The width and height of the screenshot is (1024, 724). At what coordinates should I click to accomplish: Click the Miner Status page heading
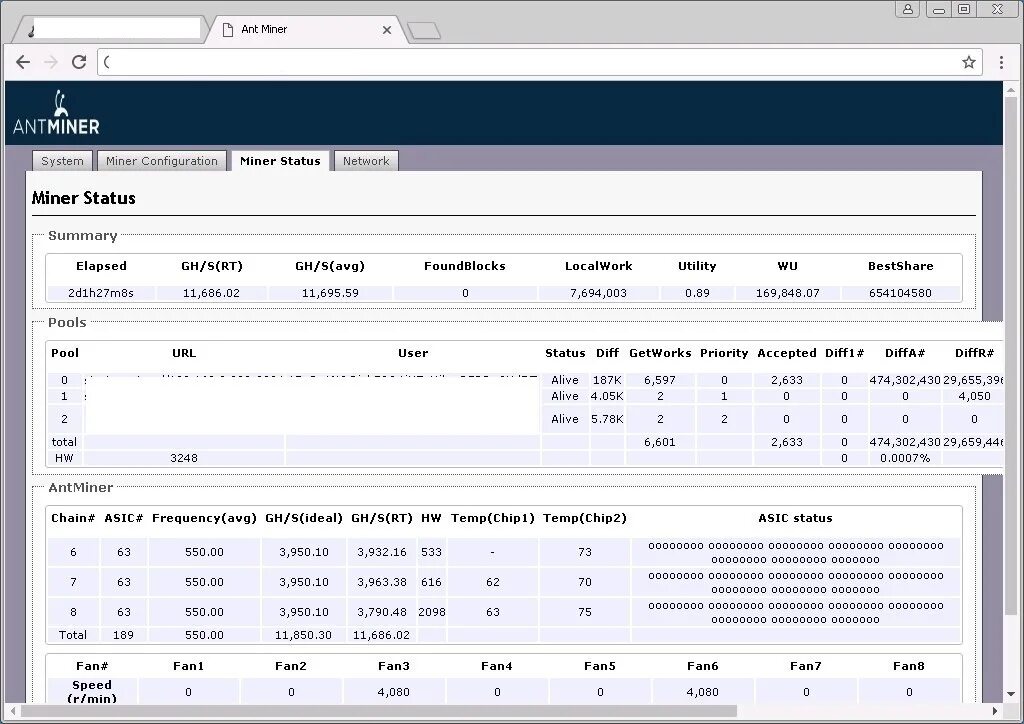[84, 198]
